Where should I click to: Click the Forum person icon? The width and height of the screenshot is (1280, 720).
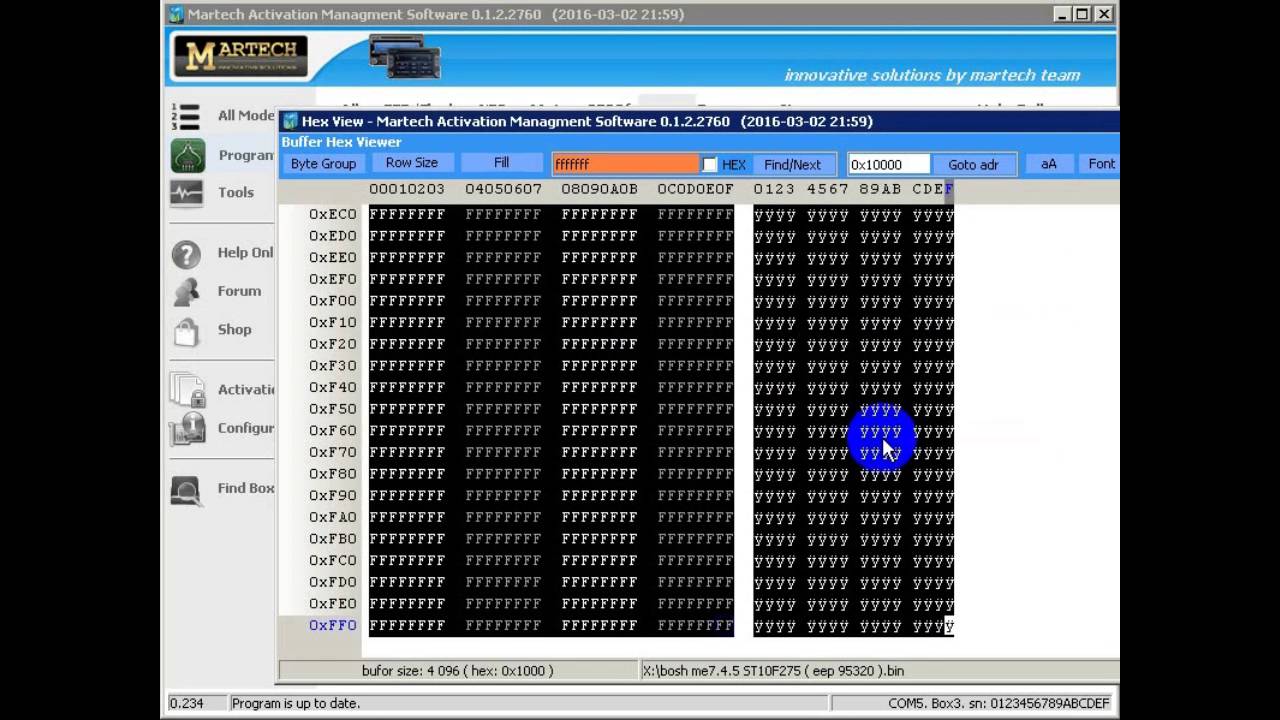click(186, 292)
